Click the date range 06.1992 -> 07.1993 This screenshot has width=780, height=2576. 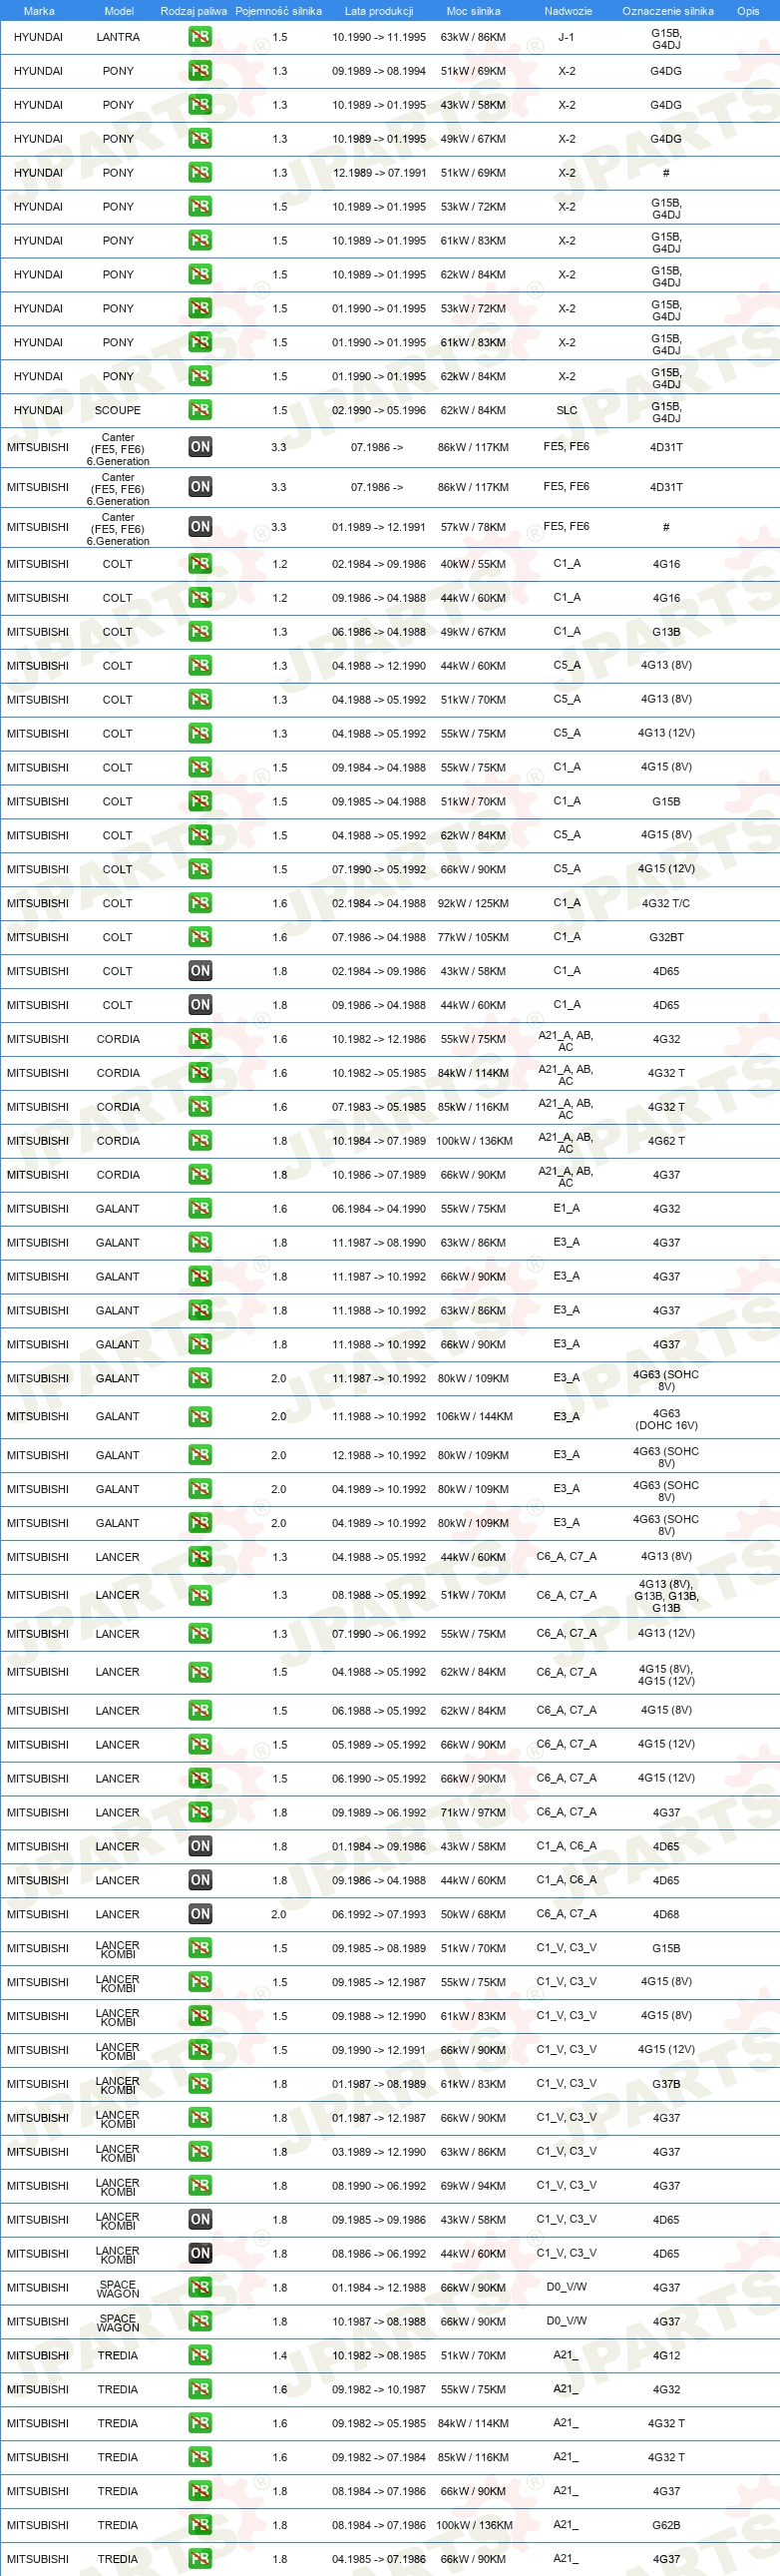[x=379, y=1914]
